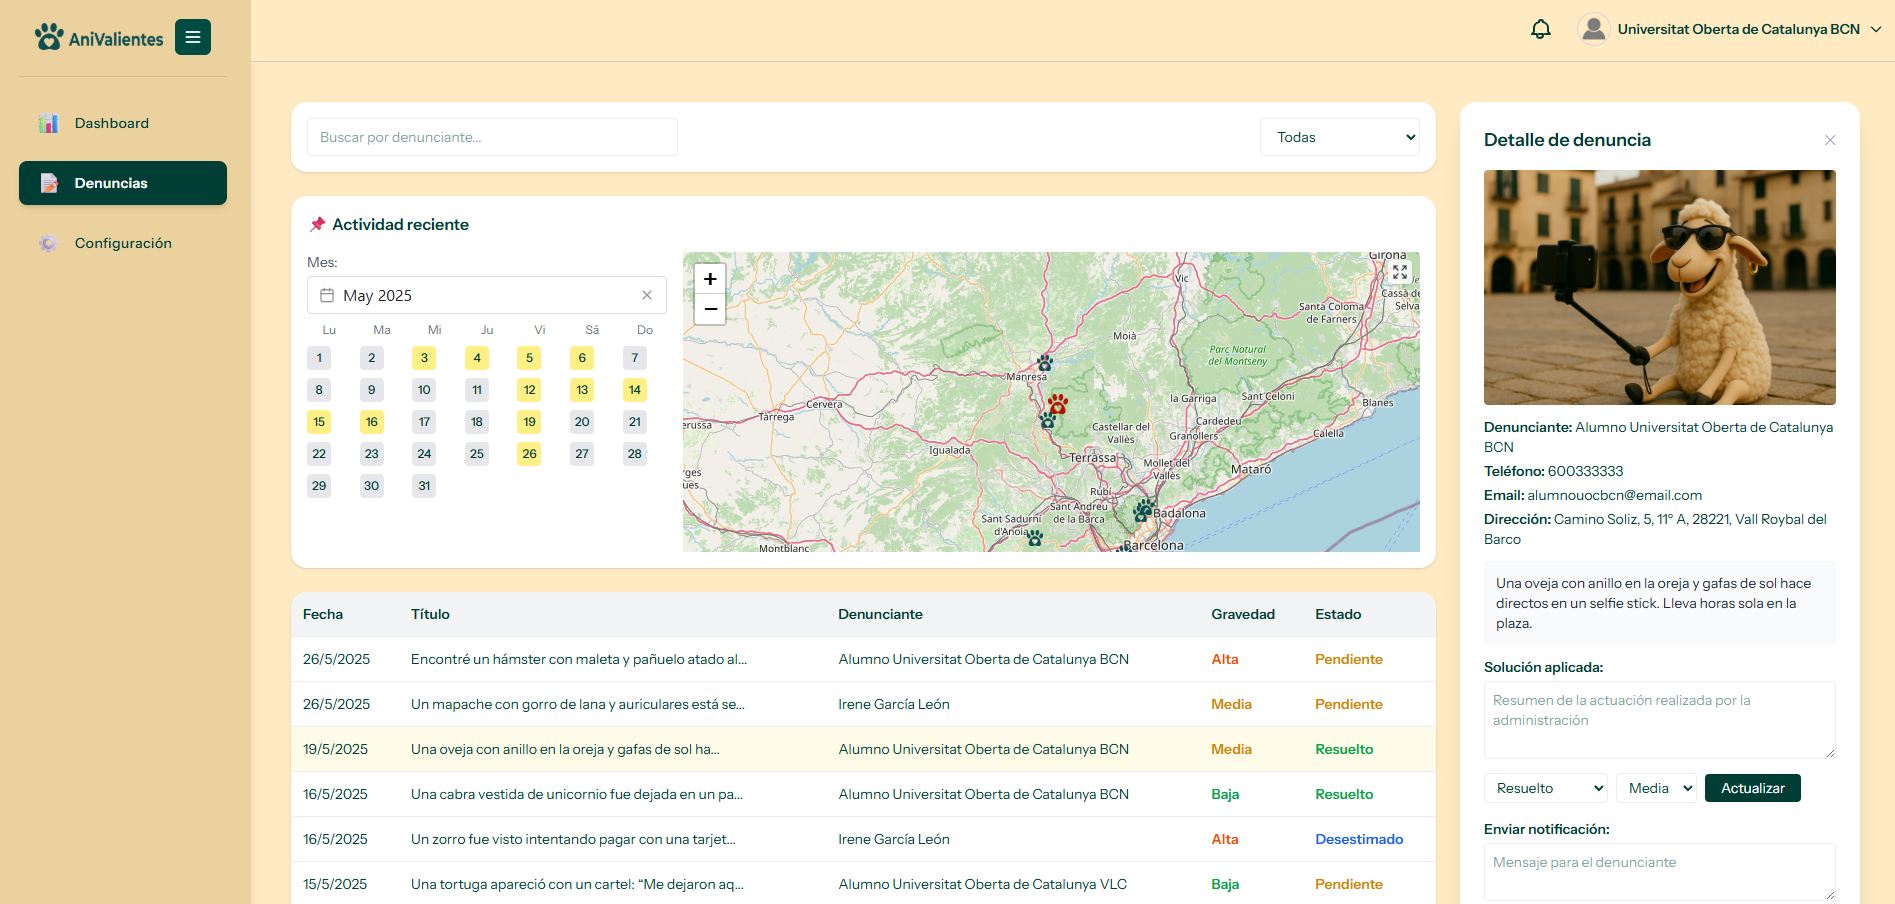Screen dimensions: 1895x904
Task: Click the Denuncias document icon
Action: click(48, 183)
